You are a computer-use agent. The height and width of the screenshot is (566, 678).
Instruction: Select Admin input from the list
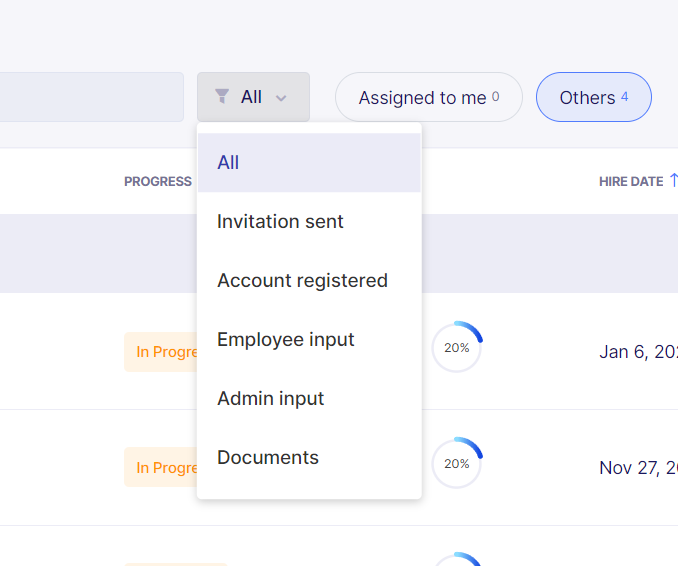pos(309,398)
